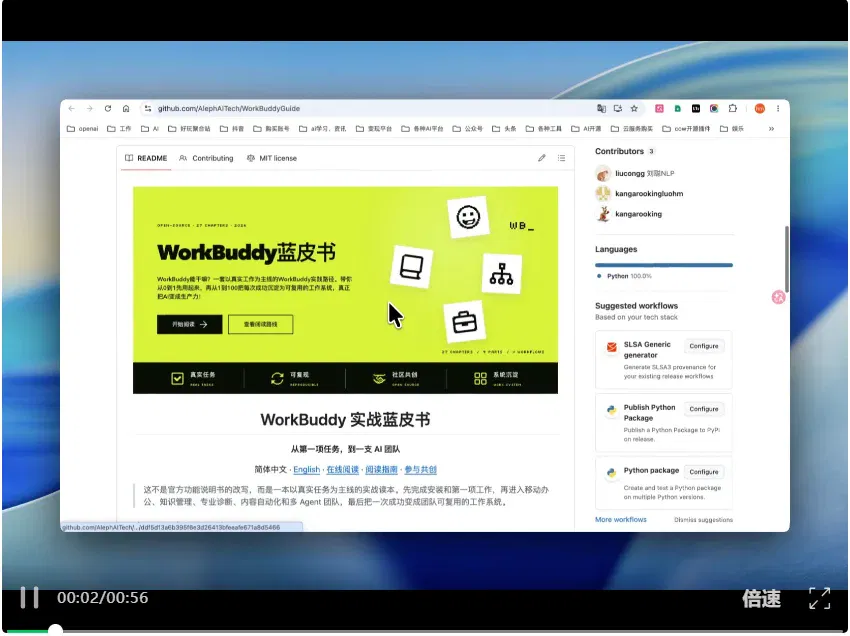The image size is (850, 636).
Task: Click the github.com address bar URL
Action: pyautogui.click(x=229, y=108)
